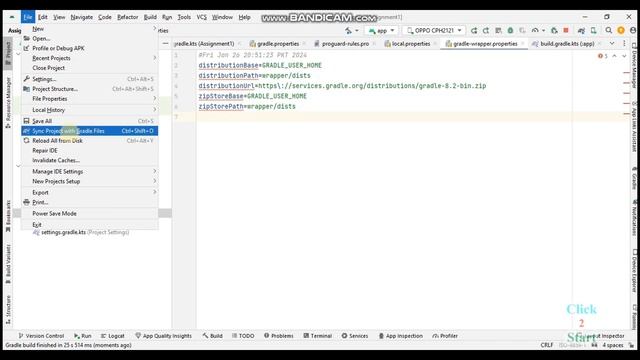Viewport: 640px width, 360px height.
Task: Click the editor tabs options kebab icon
Action: (x=624, y=43)
